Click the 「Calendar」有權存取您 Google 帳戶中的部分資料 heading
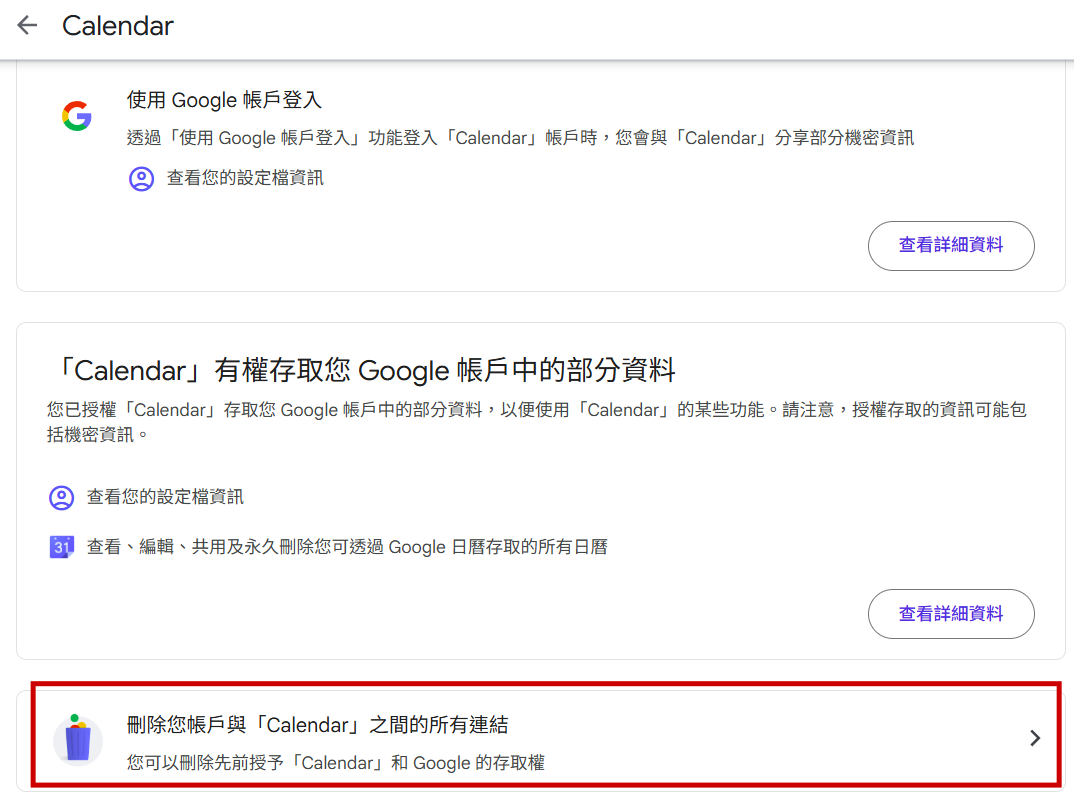 click(x=362, y=371)
